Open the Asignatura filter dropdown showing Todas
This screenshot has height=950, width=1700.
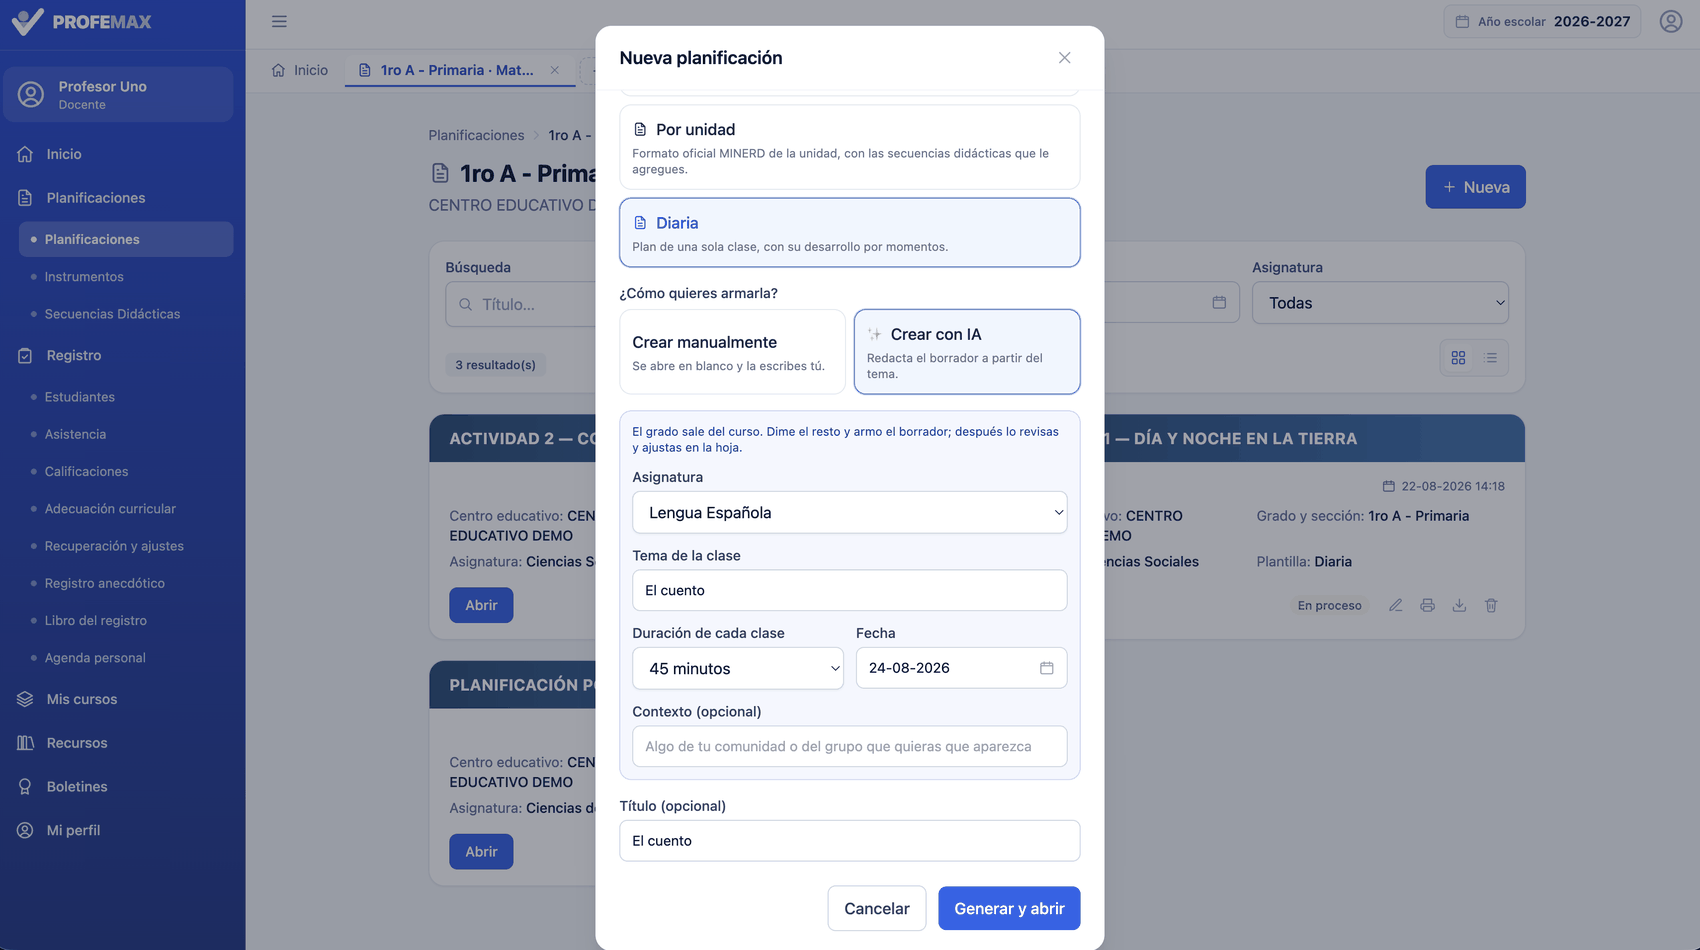tap(1380, 303)
